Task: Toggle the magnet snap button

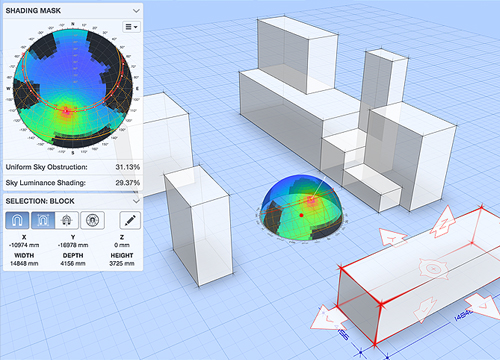Action: (17, 220)
